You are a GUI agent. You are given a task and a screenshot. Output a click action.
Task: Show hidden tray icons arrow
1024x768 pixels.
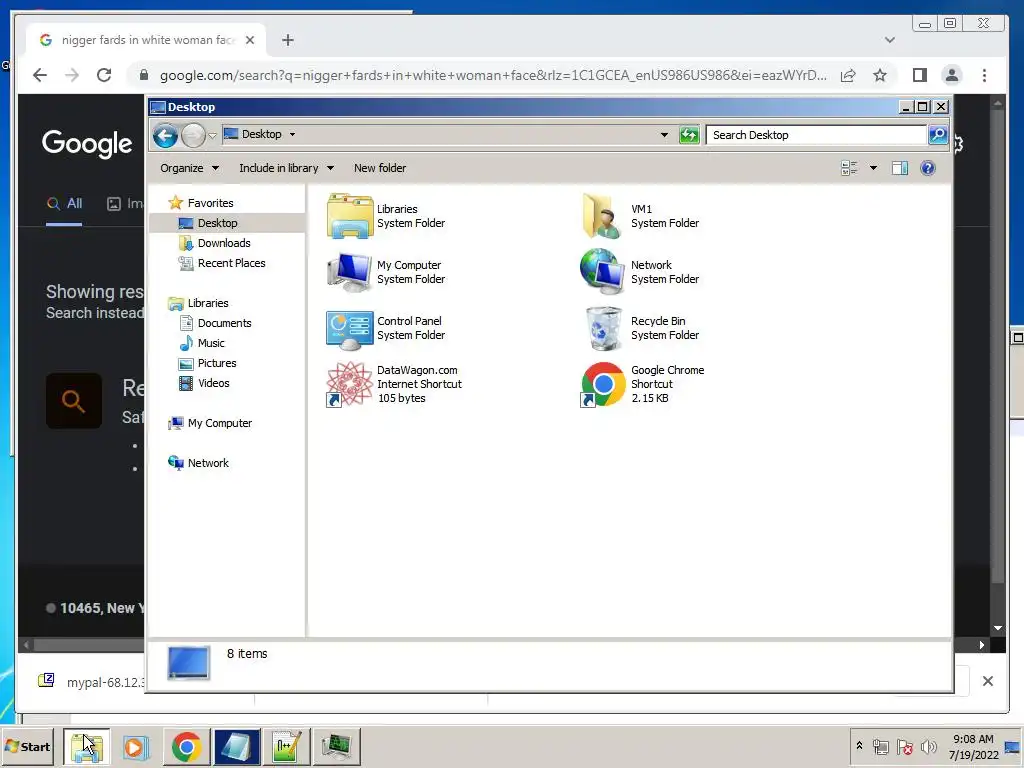[x=859, y=745]
